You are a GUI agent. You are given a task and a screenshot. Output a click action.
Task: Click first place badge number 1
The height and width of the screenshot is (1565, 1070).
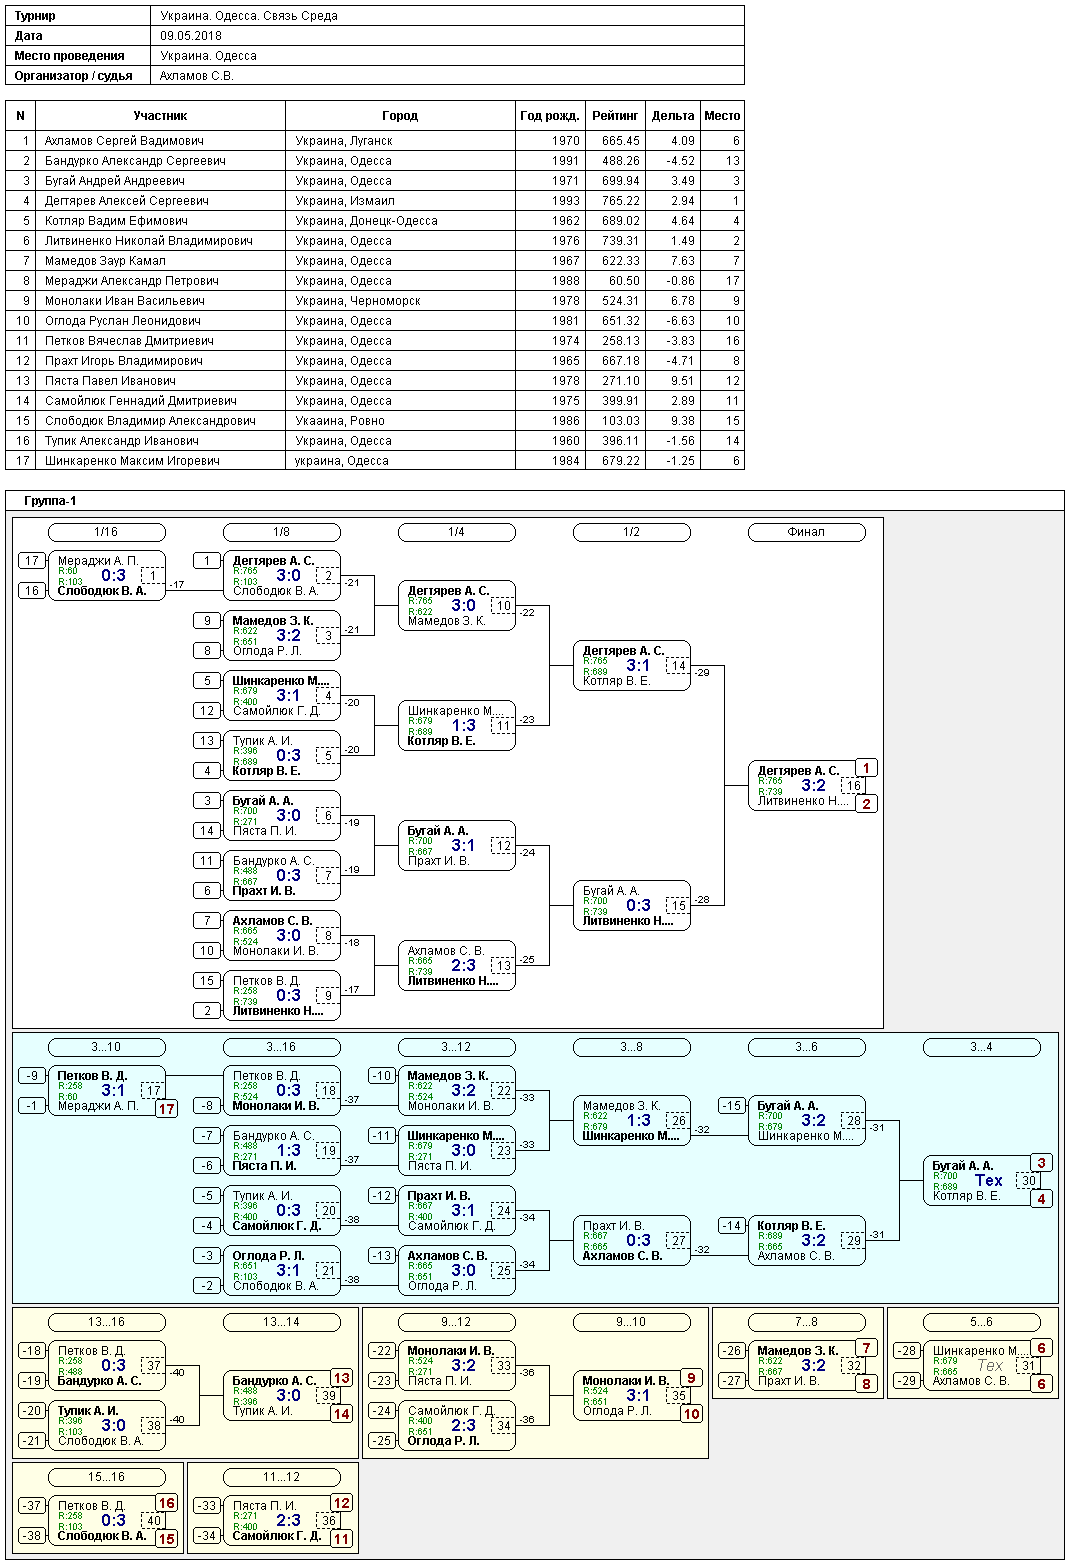(x=866, y=768)
